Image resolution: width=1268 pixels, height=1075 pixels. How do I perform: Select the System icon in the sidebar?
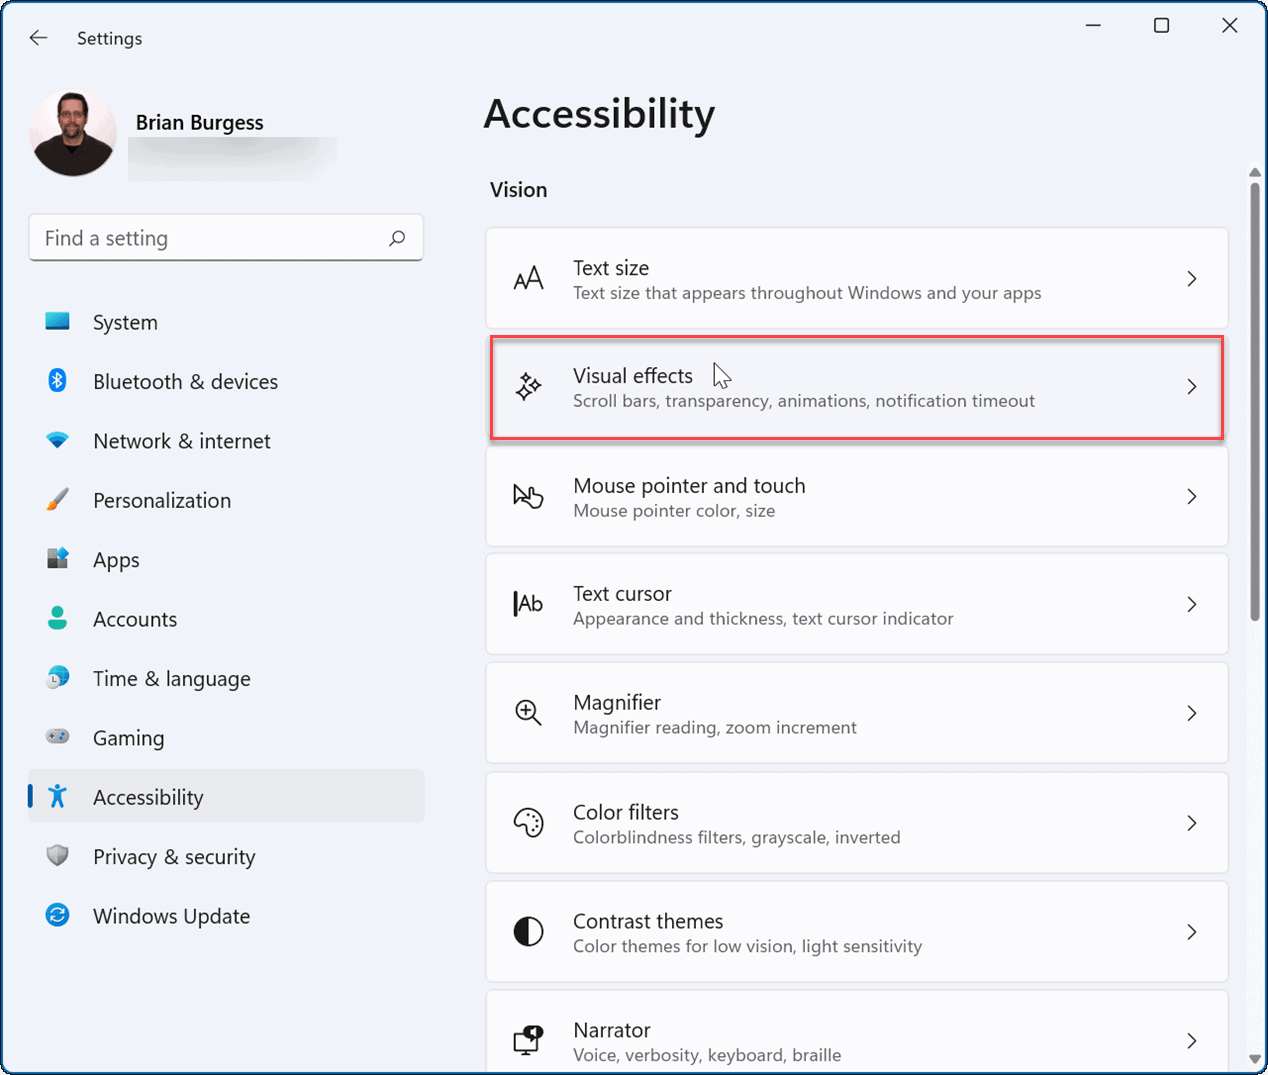57,322
